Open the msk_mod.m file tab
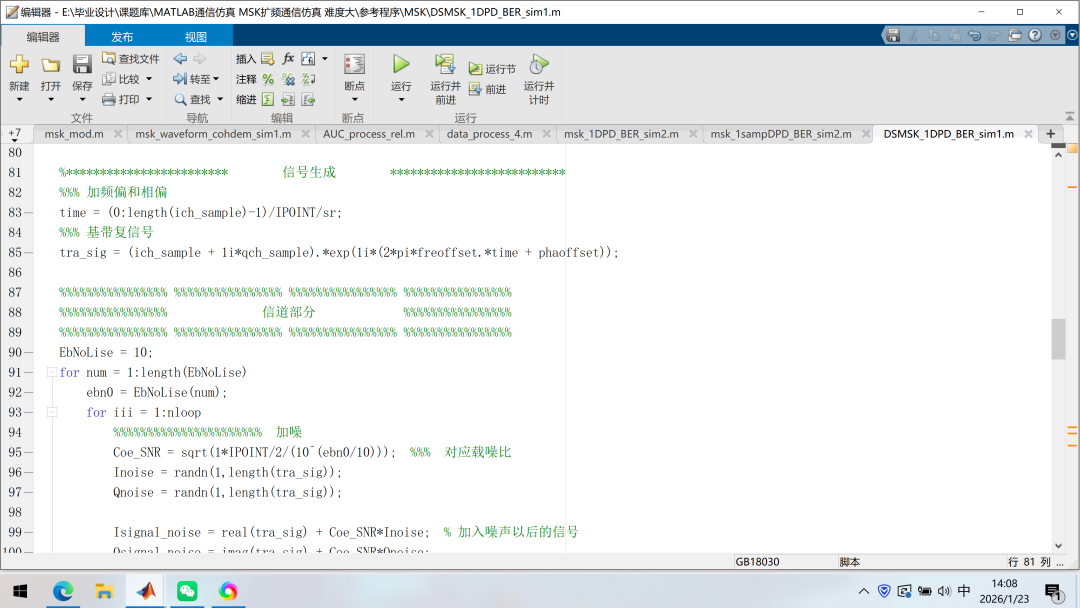The height and width of the screenshot is (608, 1080). (x=74, y=134)
